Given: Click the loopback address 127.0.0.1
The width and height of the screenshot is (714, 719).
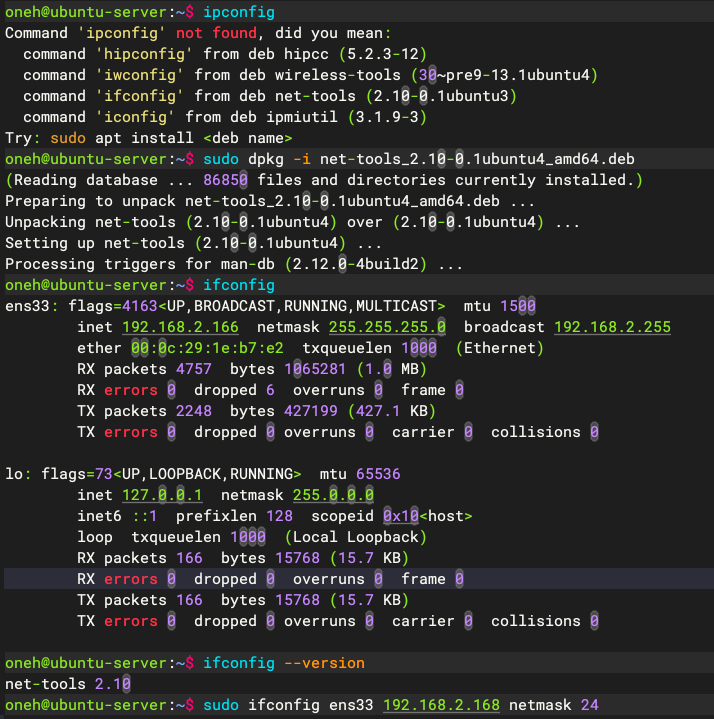Looking at the screenshot, I should [x=162, y=495].
